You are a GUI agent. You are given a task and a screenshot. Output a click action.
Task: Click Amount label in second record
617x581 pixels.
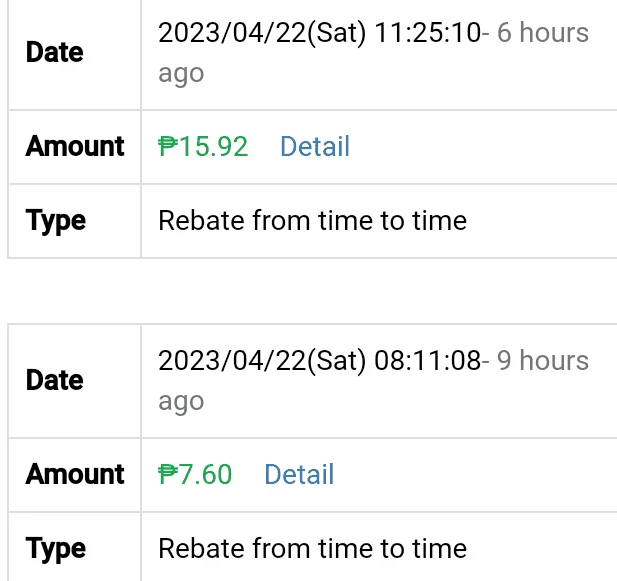tap(75, 474)
